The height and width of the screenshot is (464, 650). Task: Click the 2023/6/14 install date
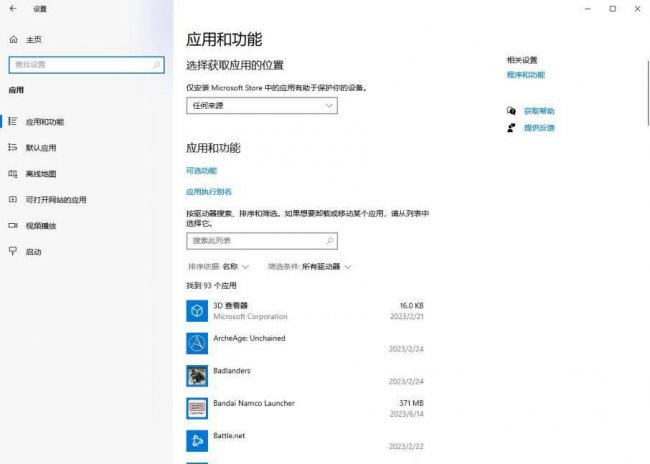tap(406, 414)
